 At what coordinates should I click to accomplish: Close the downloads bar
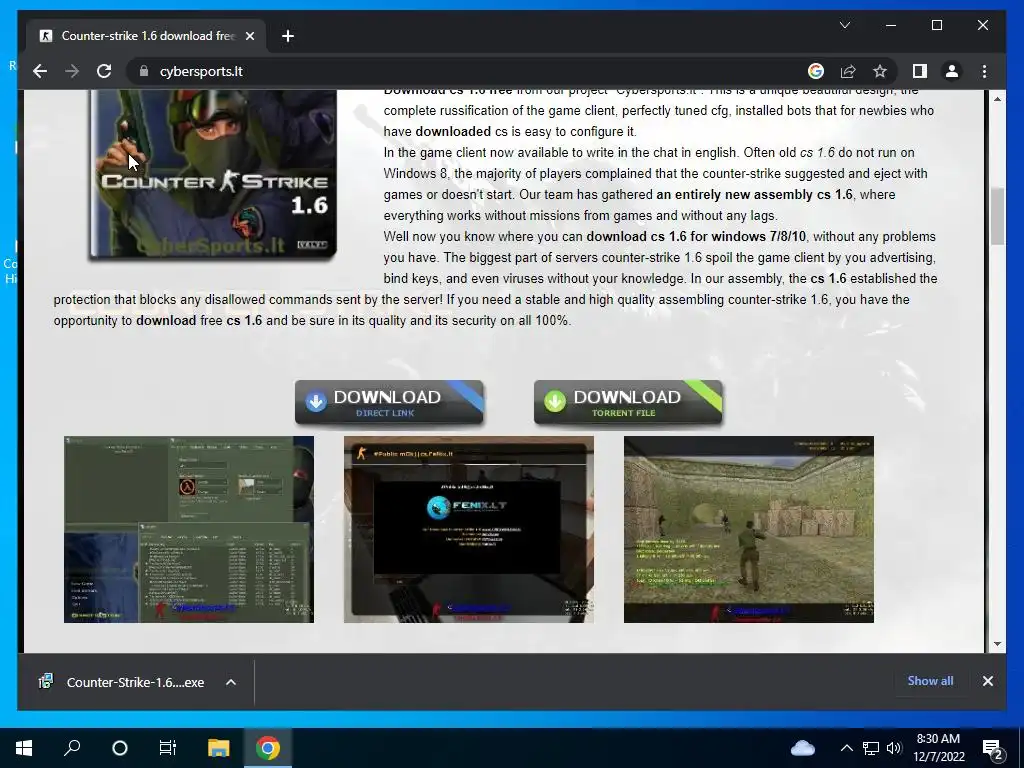987,681
